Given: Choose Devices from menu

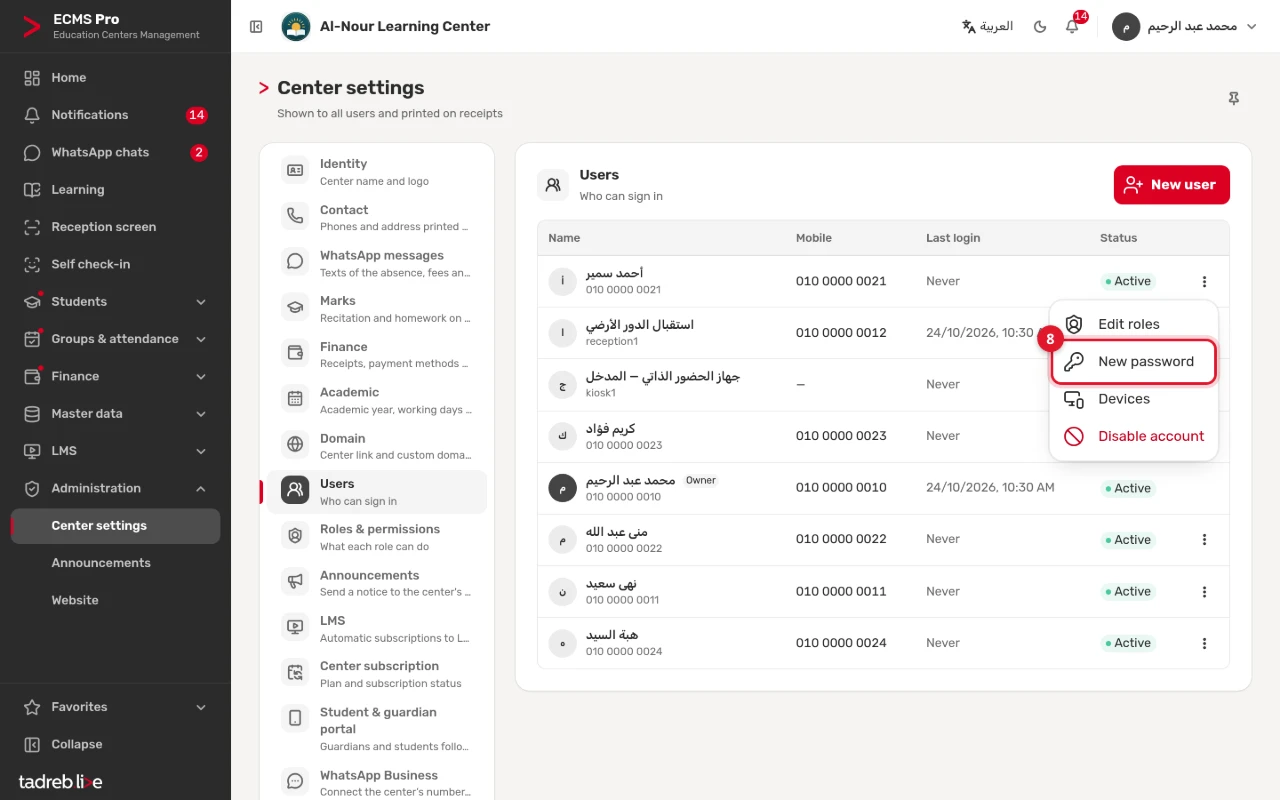Looking at the screenshot, I should point(1134,399).
